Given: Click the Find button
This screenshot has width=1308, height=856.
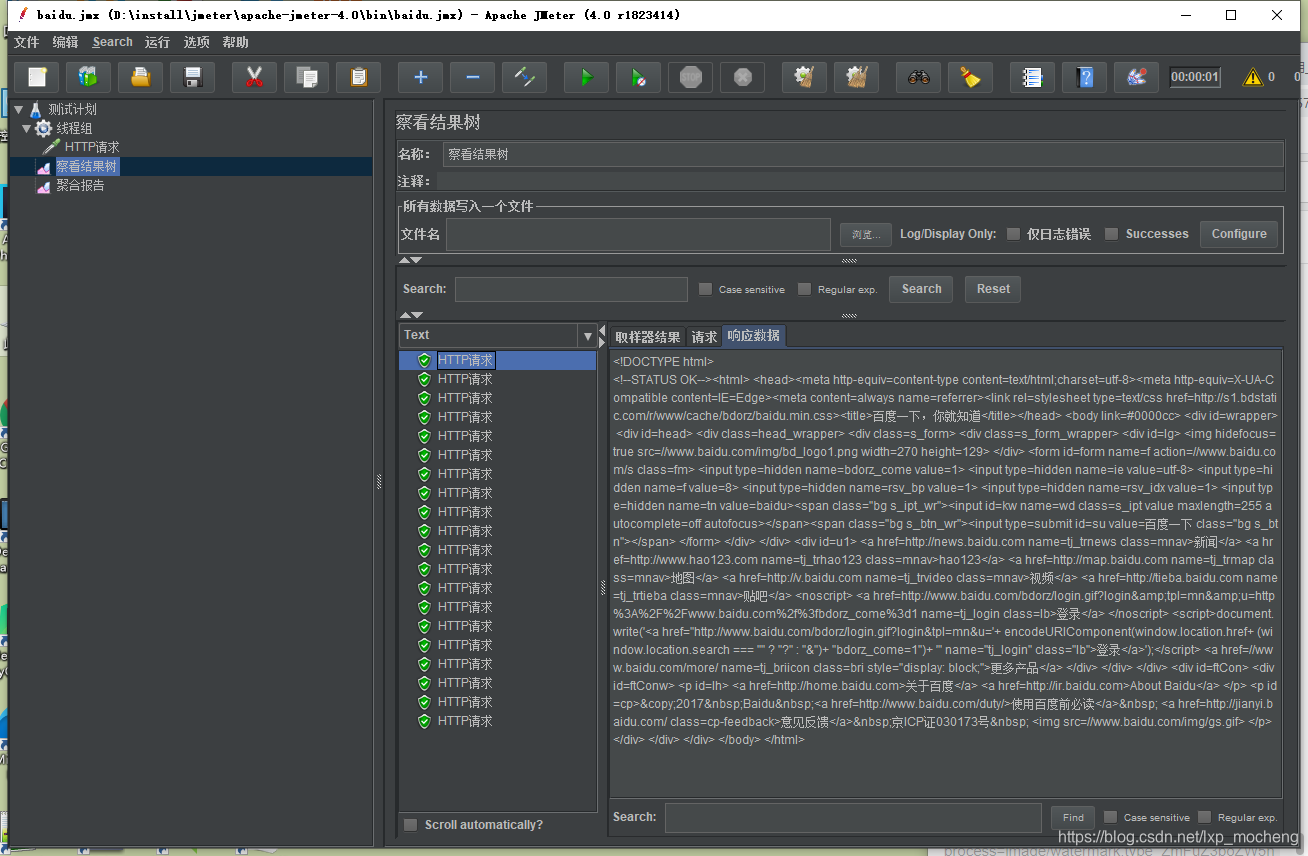Looking at the screenshot, I should (1073, 817).
